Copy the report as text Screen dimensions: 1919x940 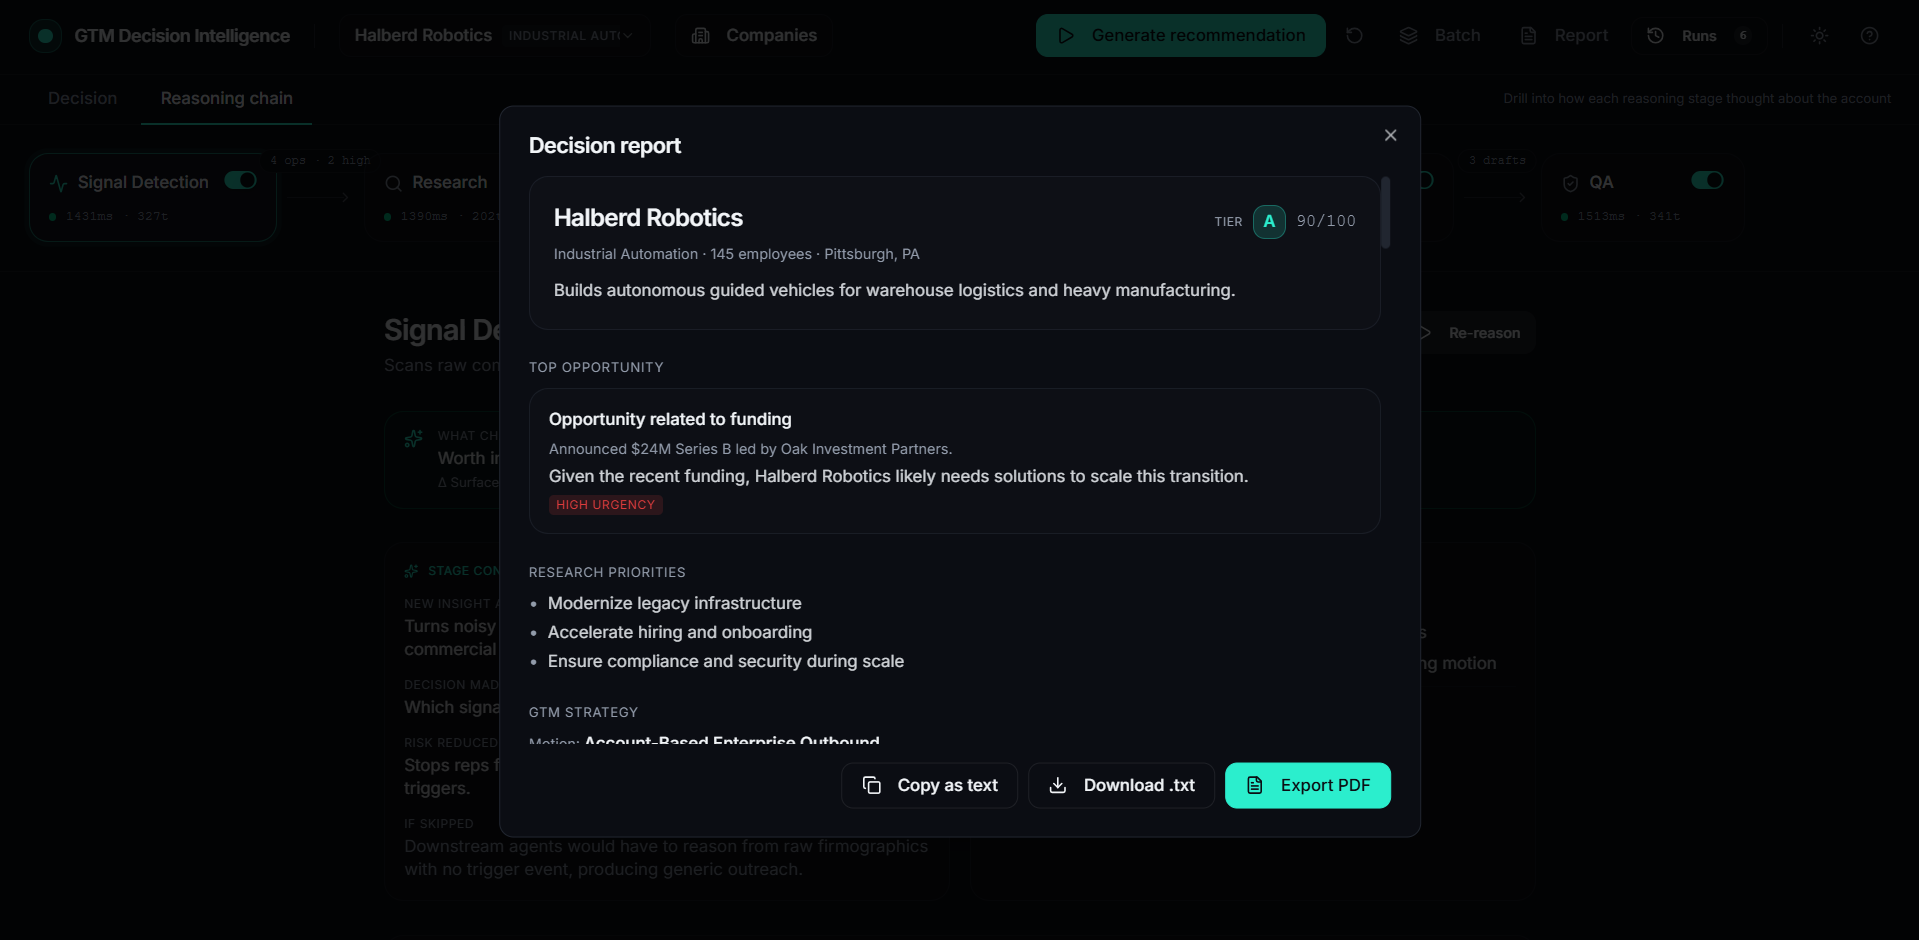pyautogui.click(x=929, y=786)
